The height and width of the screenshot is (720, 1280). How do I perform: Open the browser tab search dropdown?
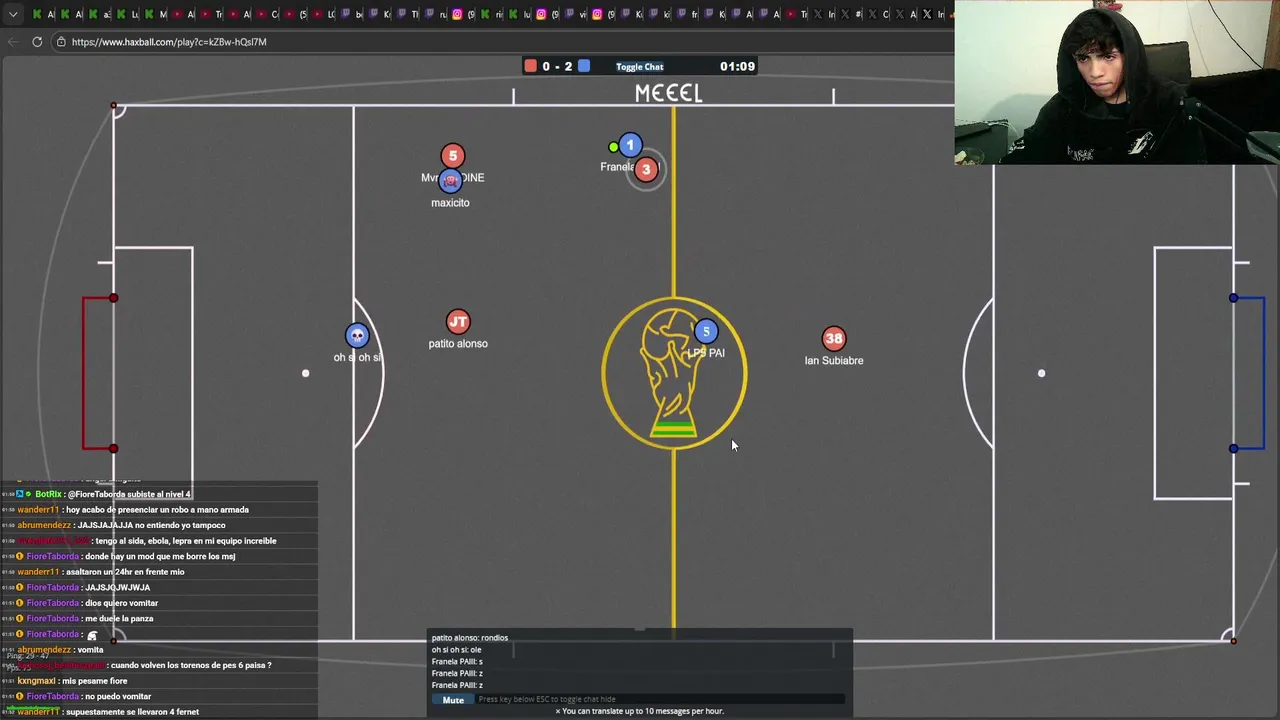pos(13,14)
